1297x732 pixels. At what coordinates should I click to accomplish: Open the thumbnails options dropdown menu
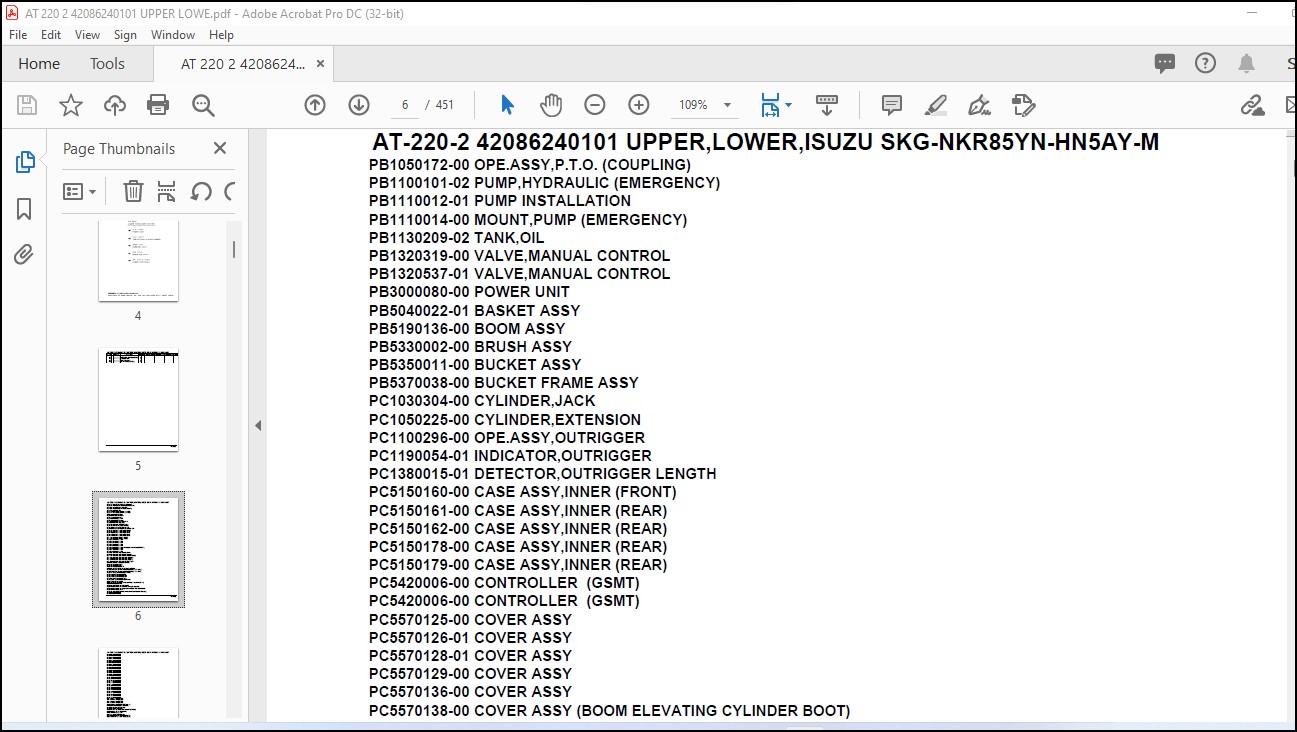coord(80,191)
